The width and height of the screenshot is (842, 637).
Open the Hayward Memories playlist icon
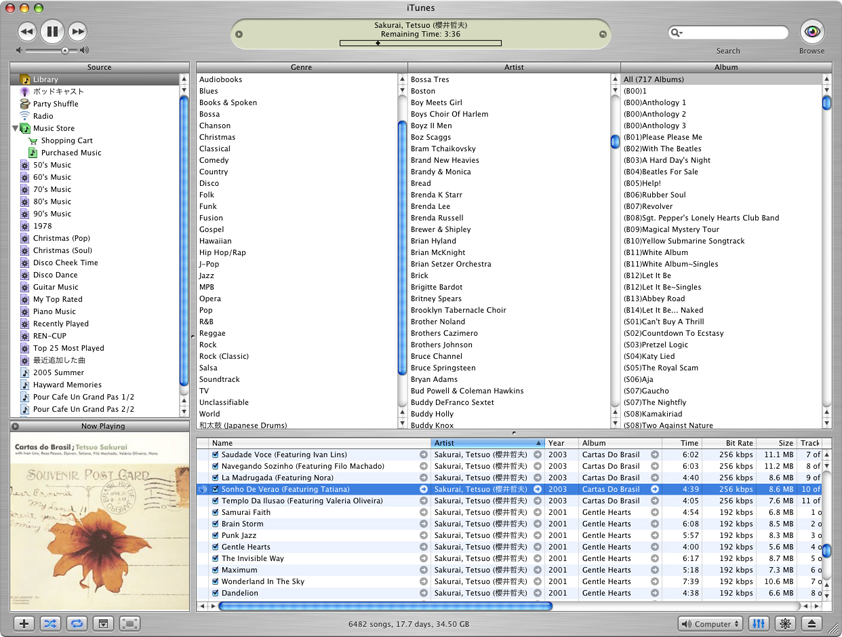[25, 385]
